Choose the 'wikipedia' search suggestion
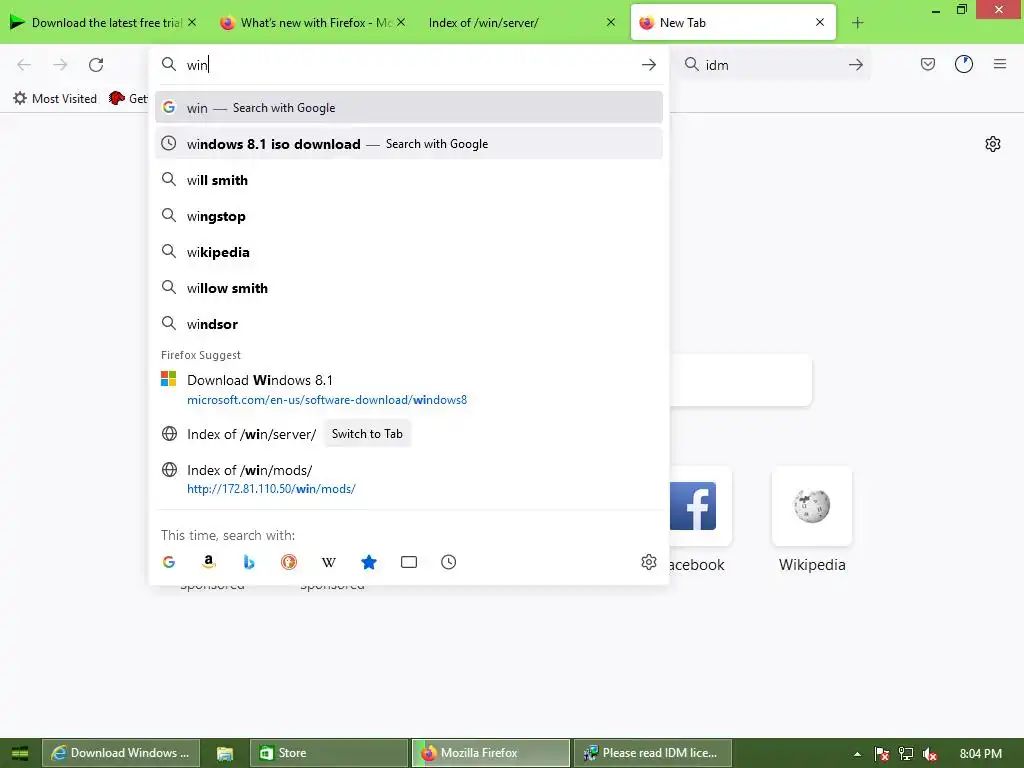 pos(409,252)
